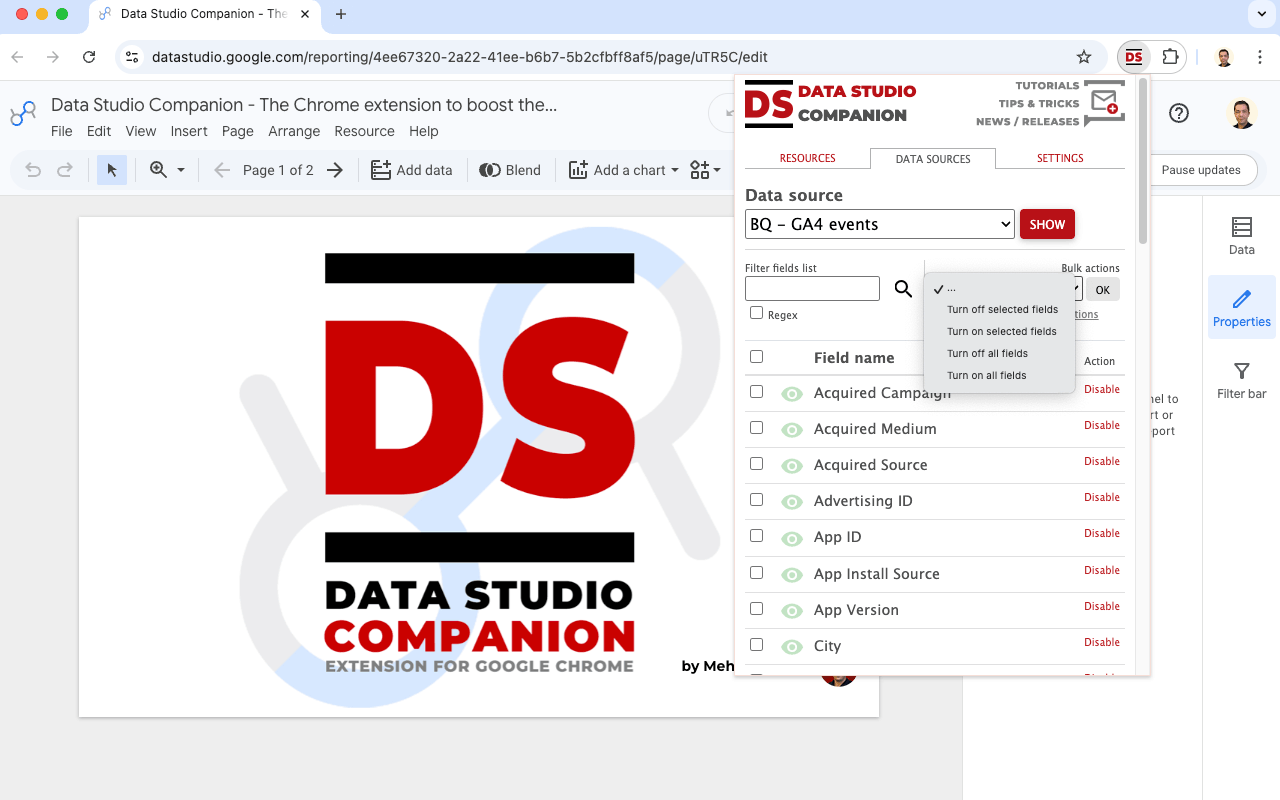This screenshot has height=800, width=1280.
Task: Open the Properties panel pencil icon
Action: coord(1242,308)
